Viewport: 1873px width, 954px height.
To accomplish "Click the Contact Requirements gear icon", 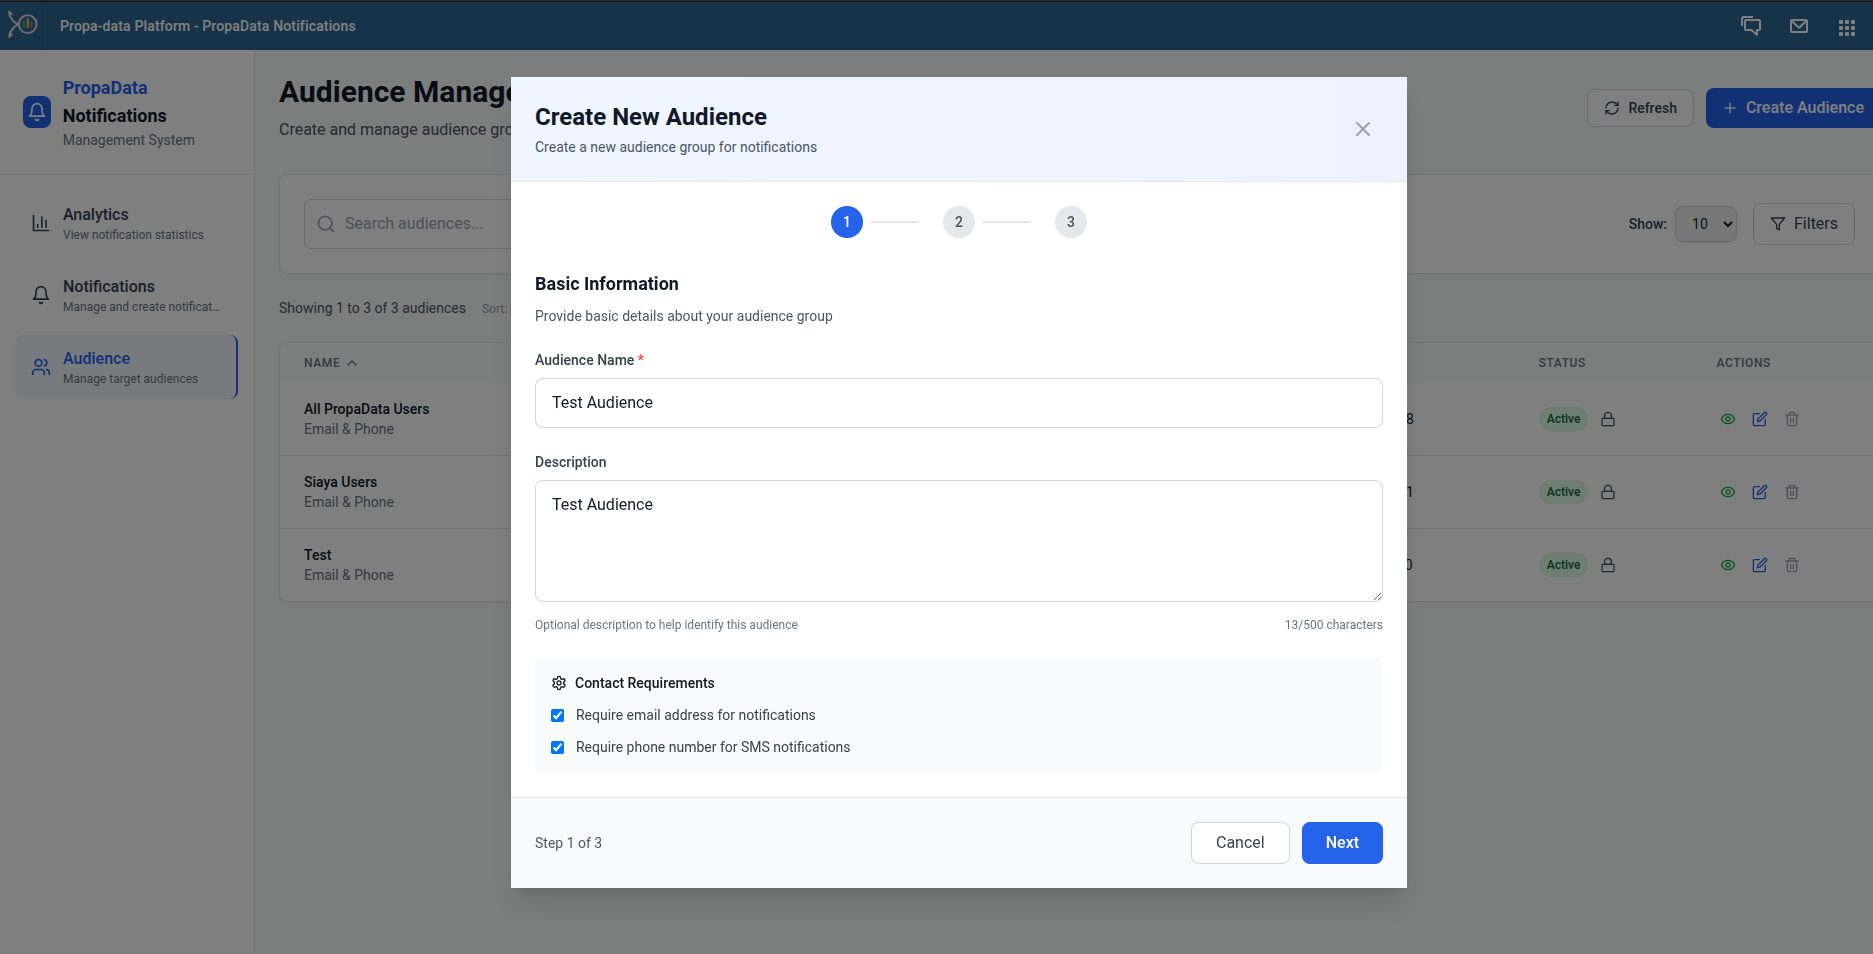I will pyautogui.click(x=559, y=683).
